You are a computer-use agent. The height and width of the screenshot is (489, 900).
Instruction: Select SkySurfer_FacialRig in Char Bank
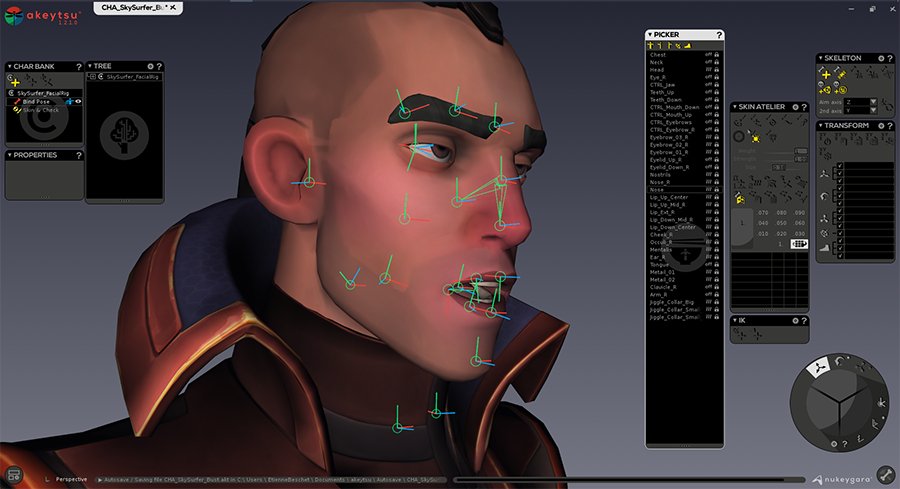(43, 93)
